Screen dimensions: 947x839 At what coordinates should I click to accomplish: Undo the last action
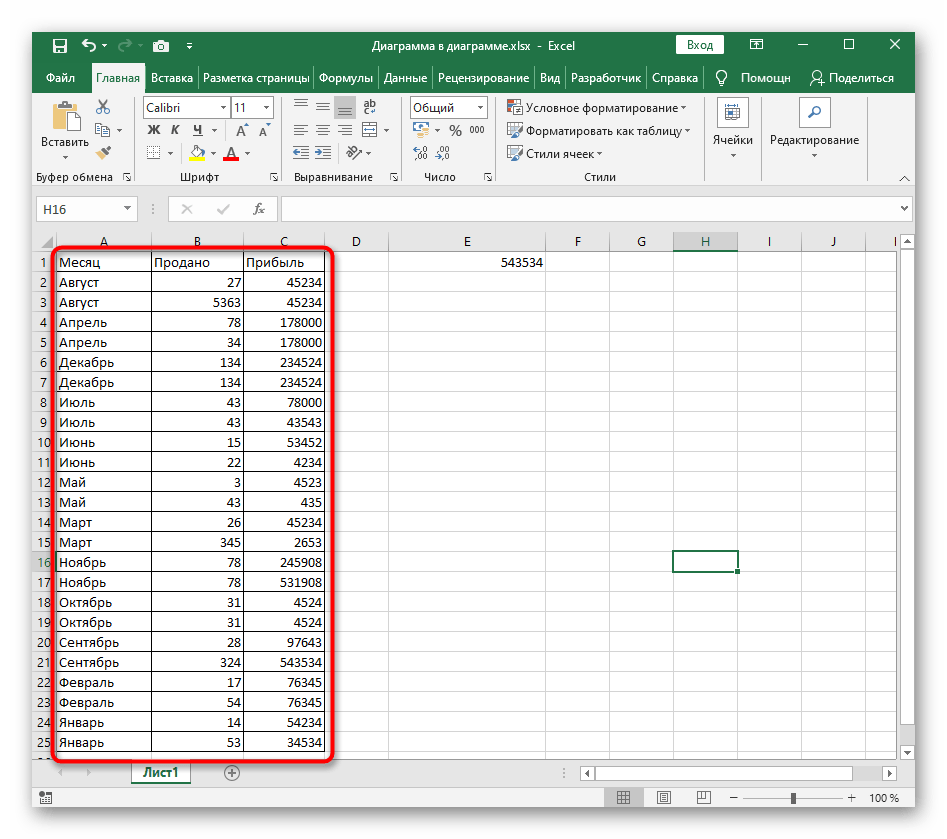[89, 45]
